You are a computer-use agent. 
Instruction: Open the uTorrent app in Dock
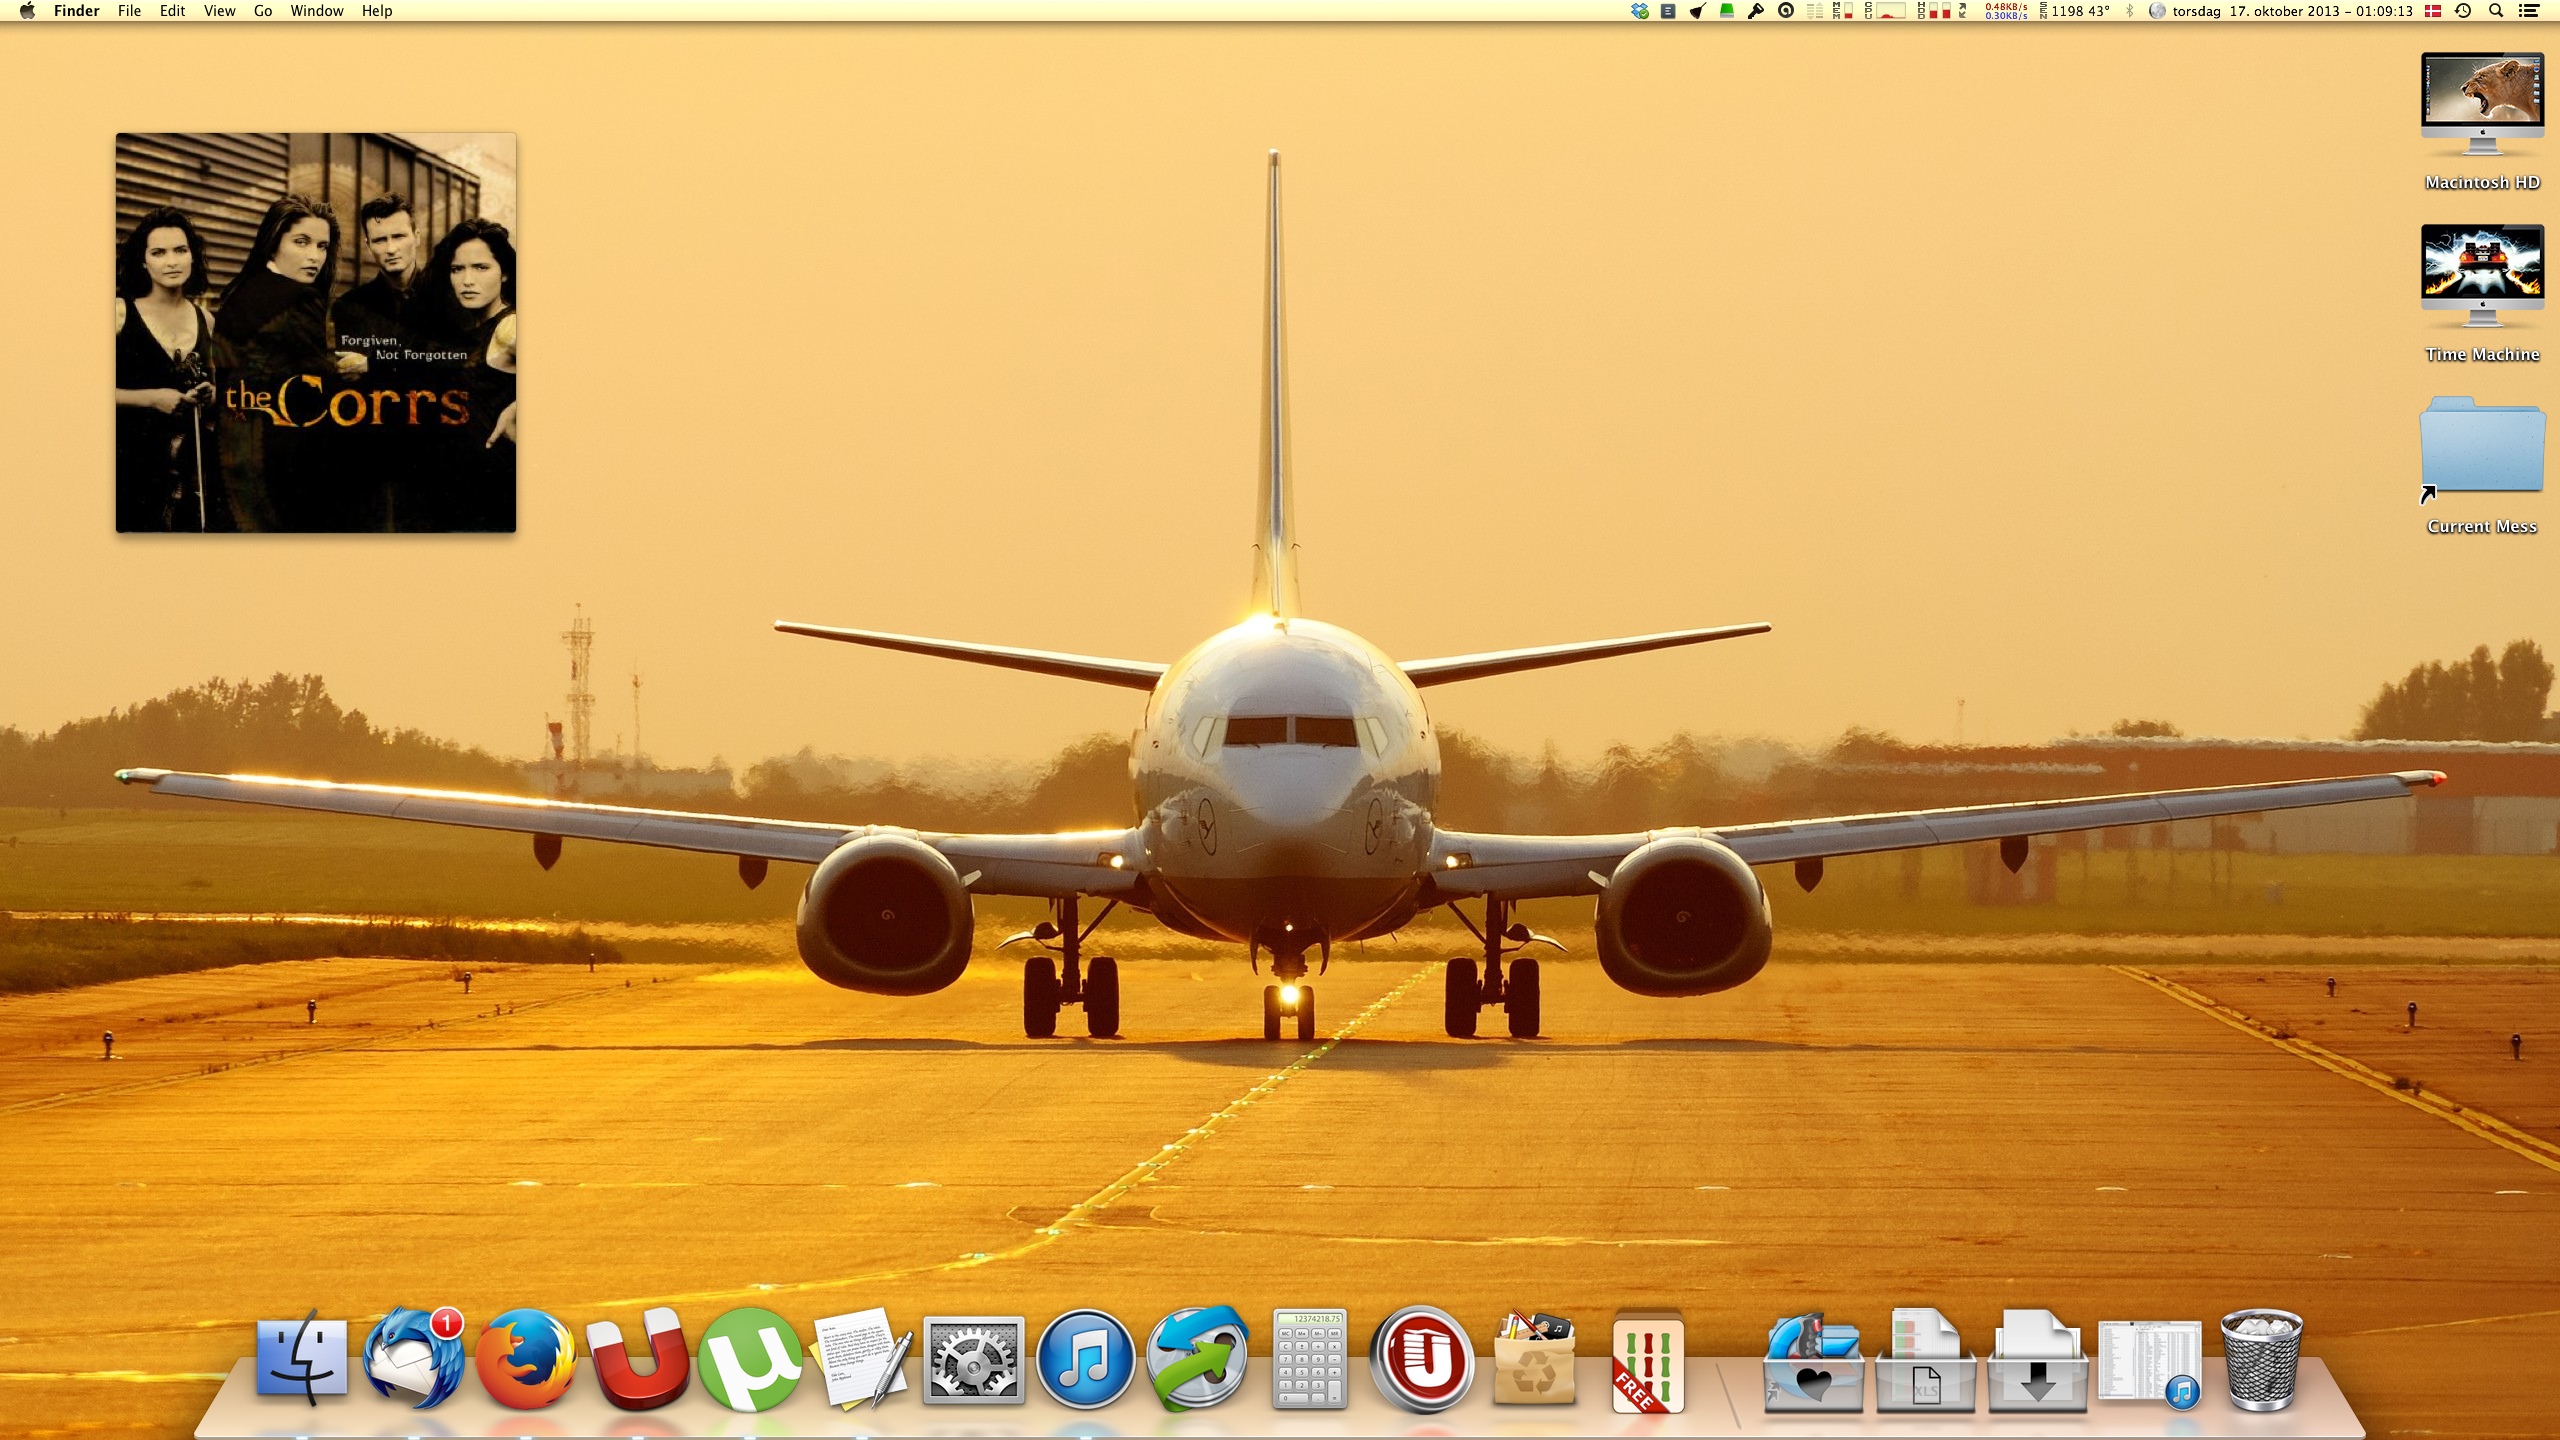(749, 1359)
